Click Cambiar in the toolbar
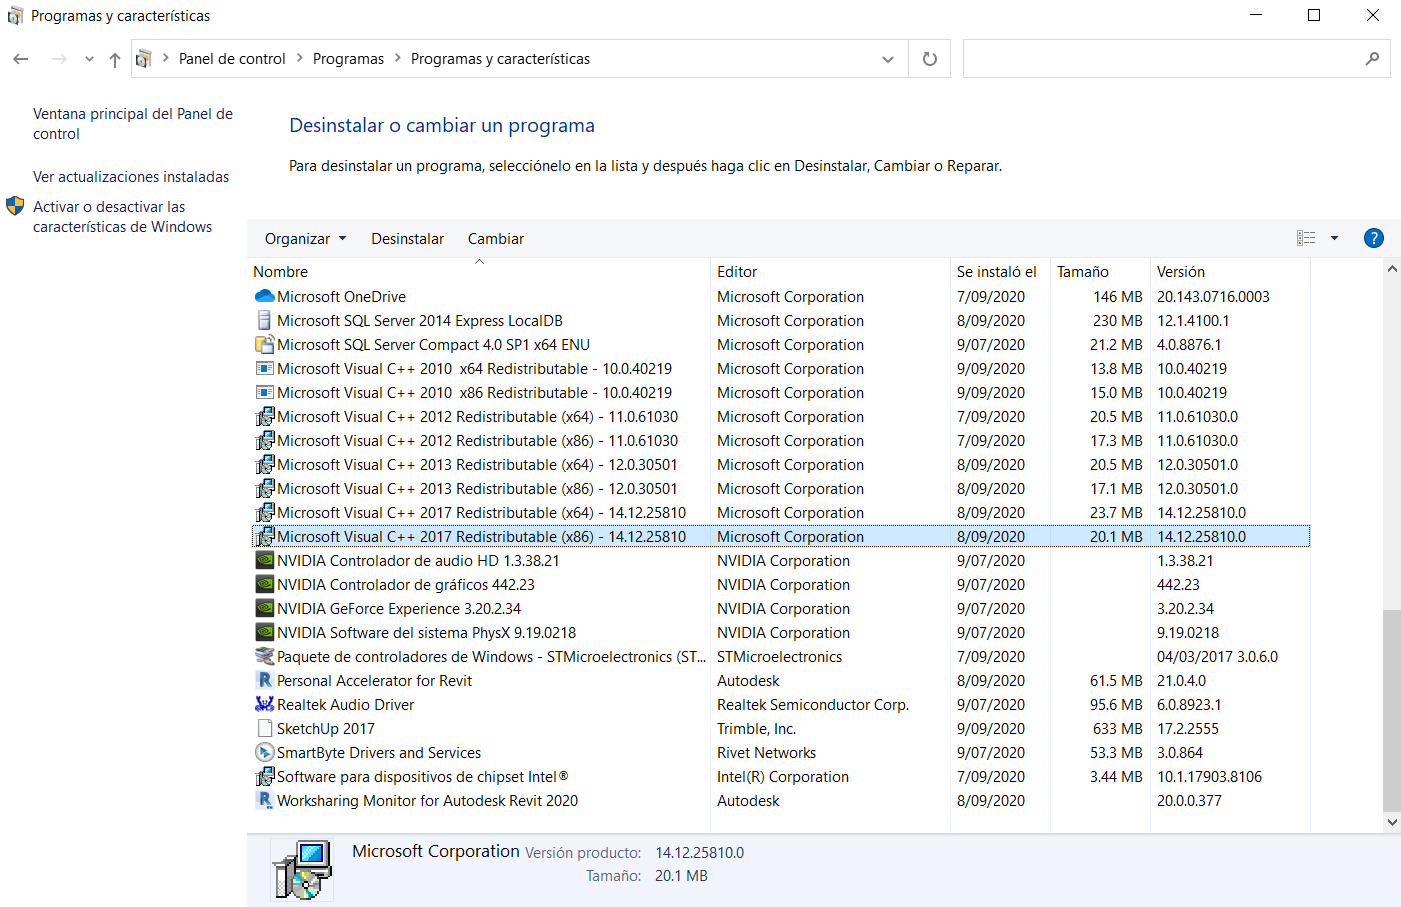Screen dimensions: 1401x907 [x=496, y=239]
